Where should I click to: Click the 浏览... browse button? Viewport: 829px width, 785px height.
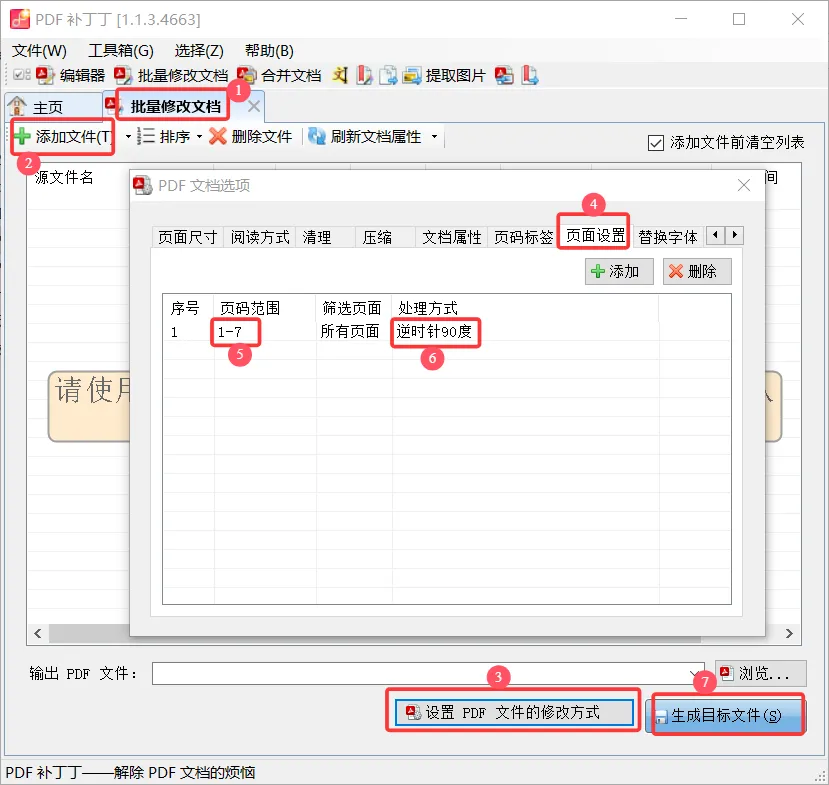[x=760, y=673]
